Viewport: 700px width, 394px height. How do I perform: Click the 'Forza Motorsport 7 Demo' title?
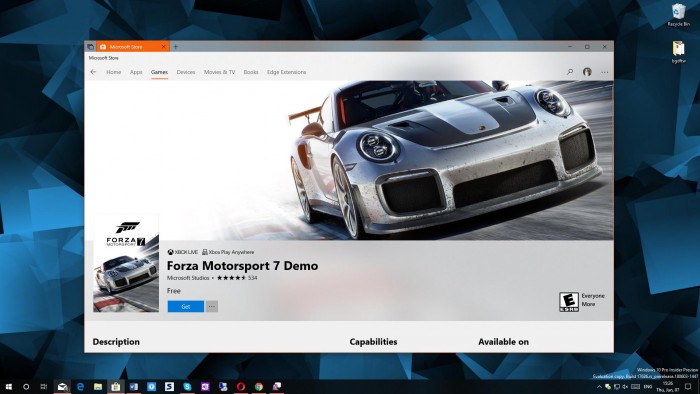tap(242, 265)
